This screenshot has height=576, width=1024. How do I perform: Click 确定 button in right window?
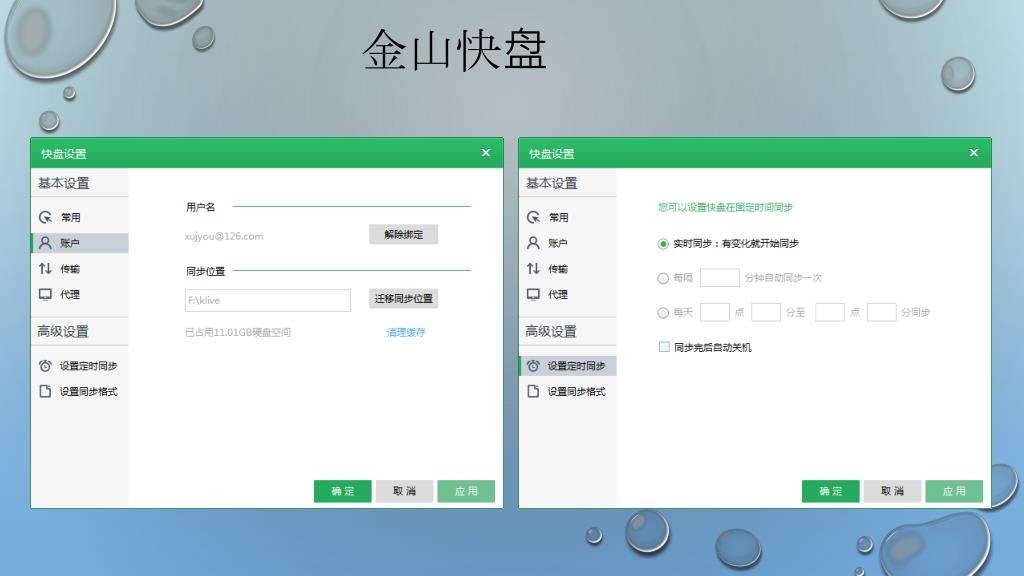tap(830, 491)
